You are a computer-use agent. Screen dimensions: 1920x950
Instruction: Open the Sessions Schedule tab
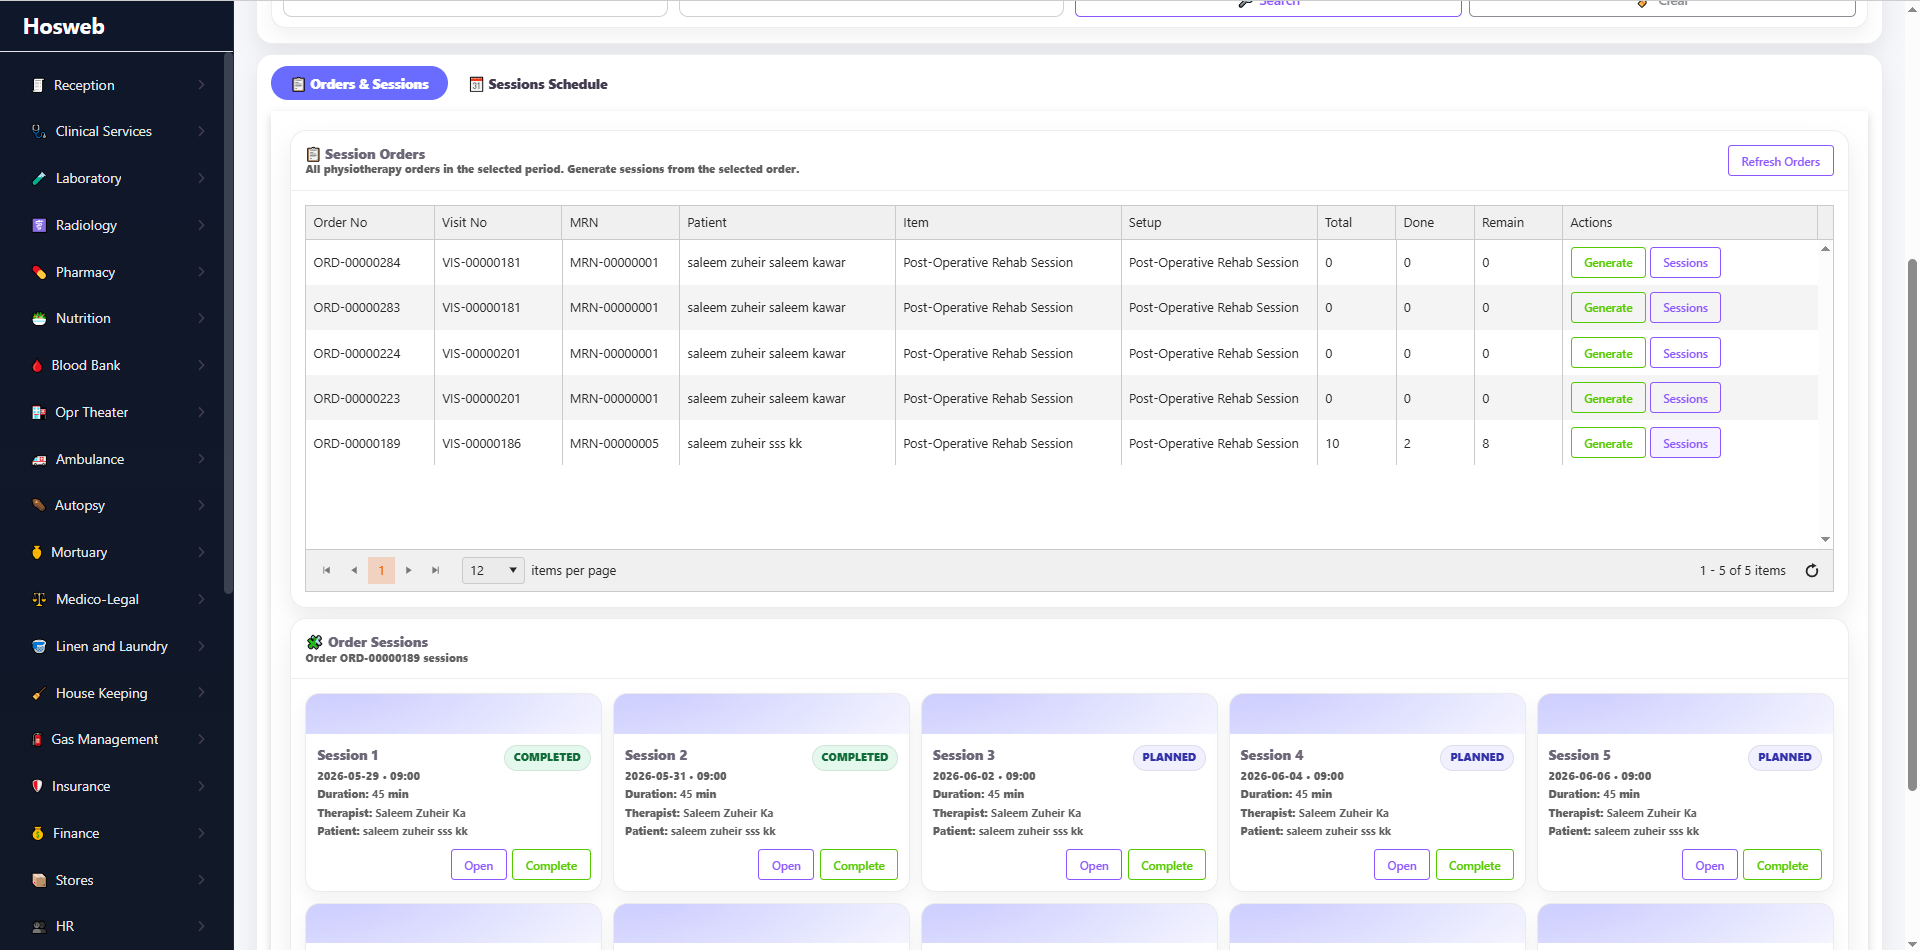(538, 84)
